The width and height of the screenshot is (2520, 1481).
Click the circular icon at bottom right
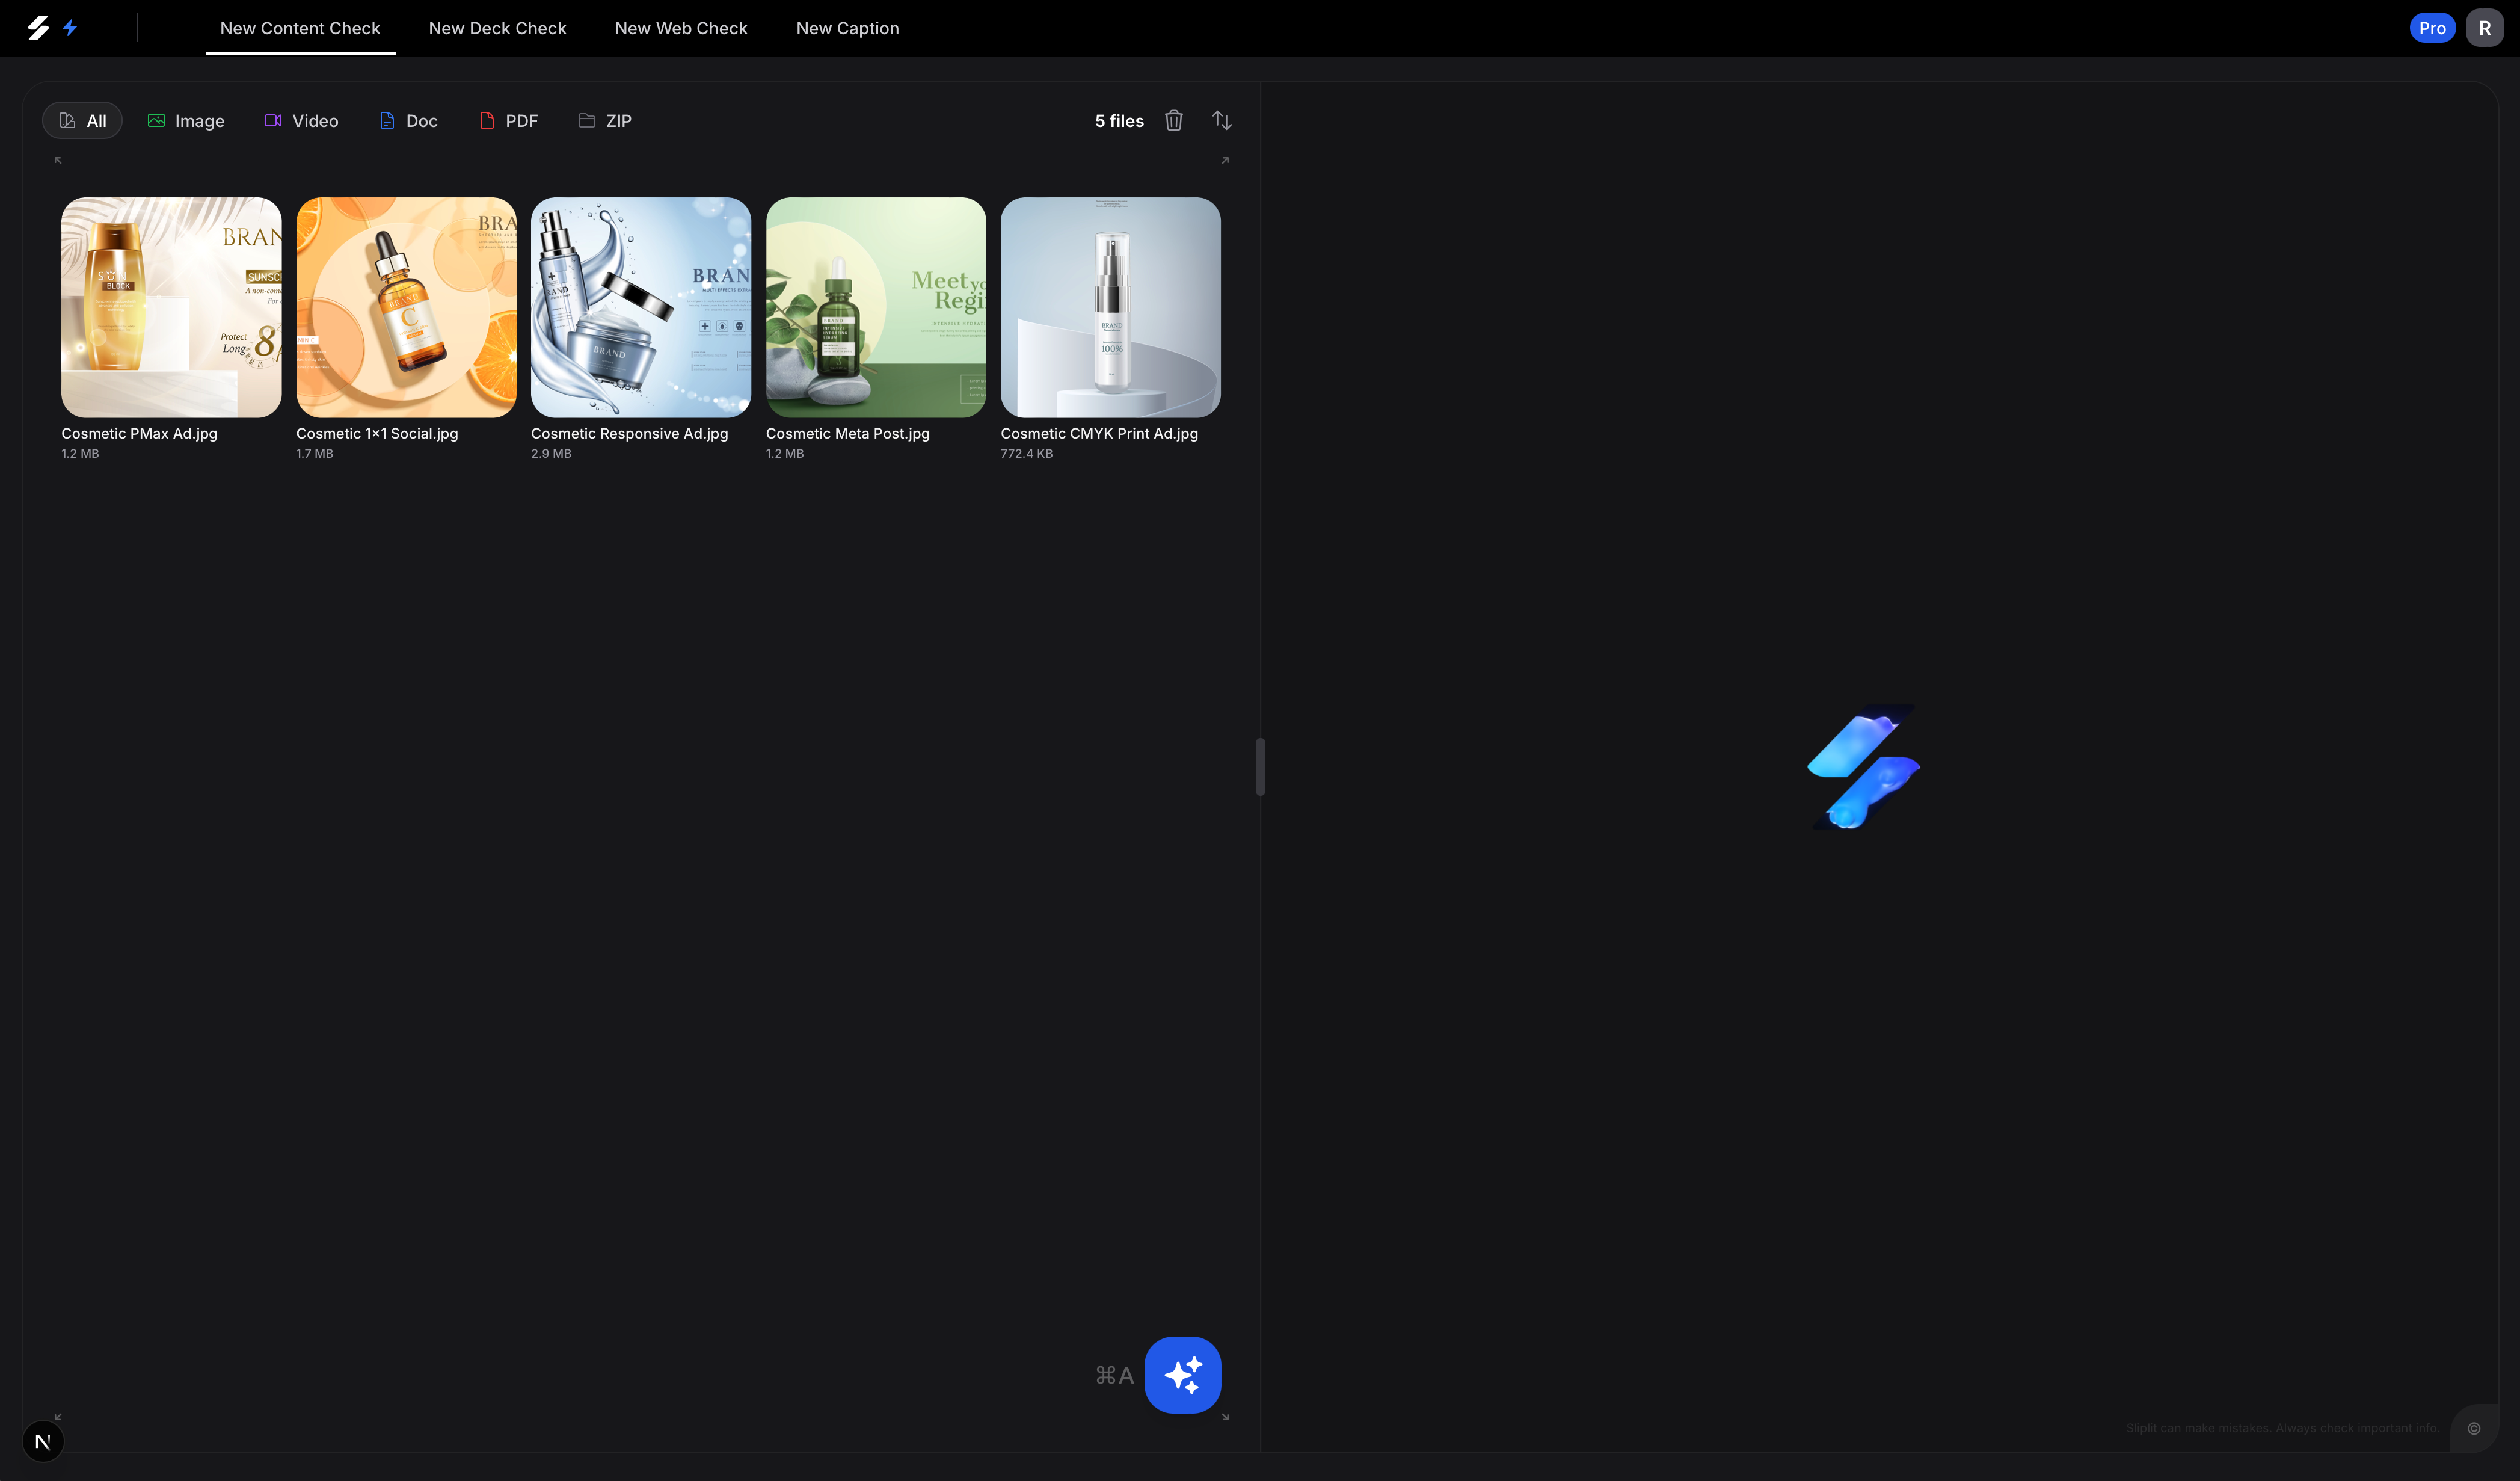pos(2473,1428)
